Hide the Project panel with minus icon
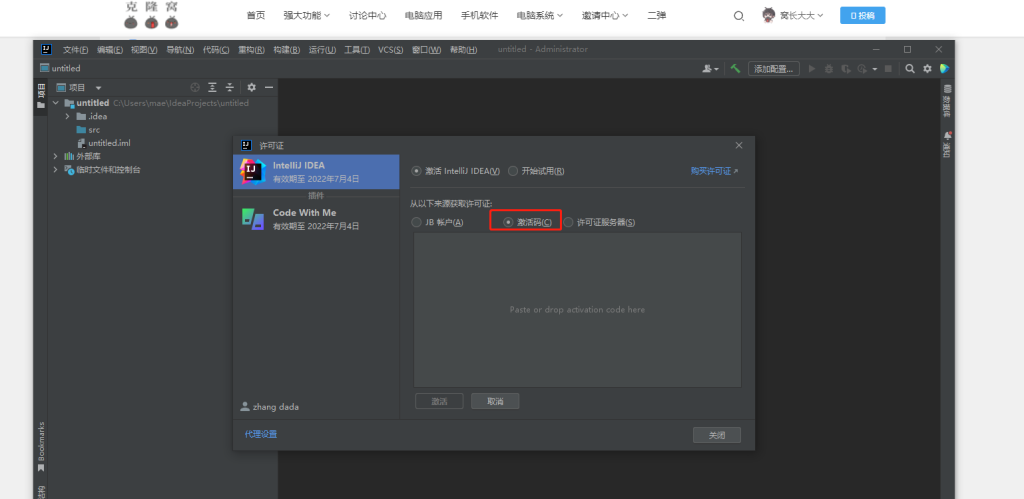Viewport: 1024px width, 499px height. (268, 88)
